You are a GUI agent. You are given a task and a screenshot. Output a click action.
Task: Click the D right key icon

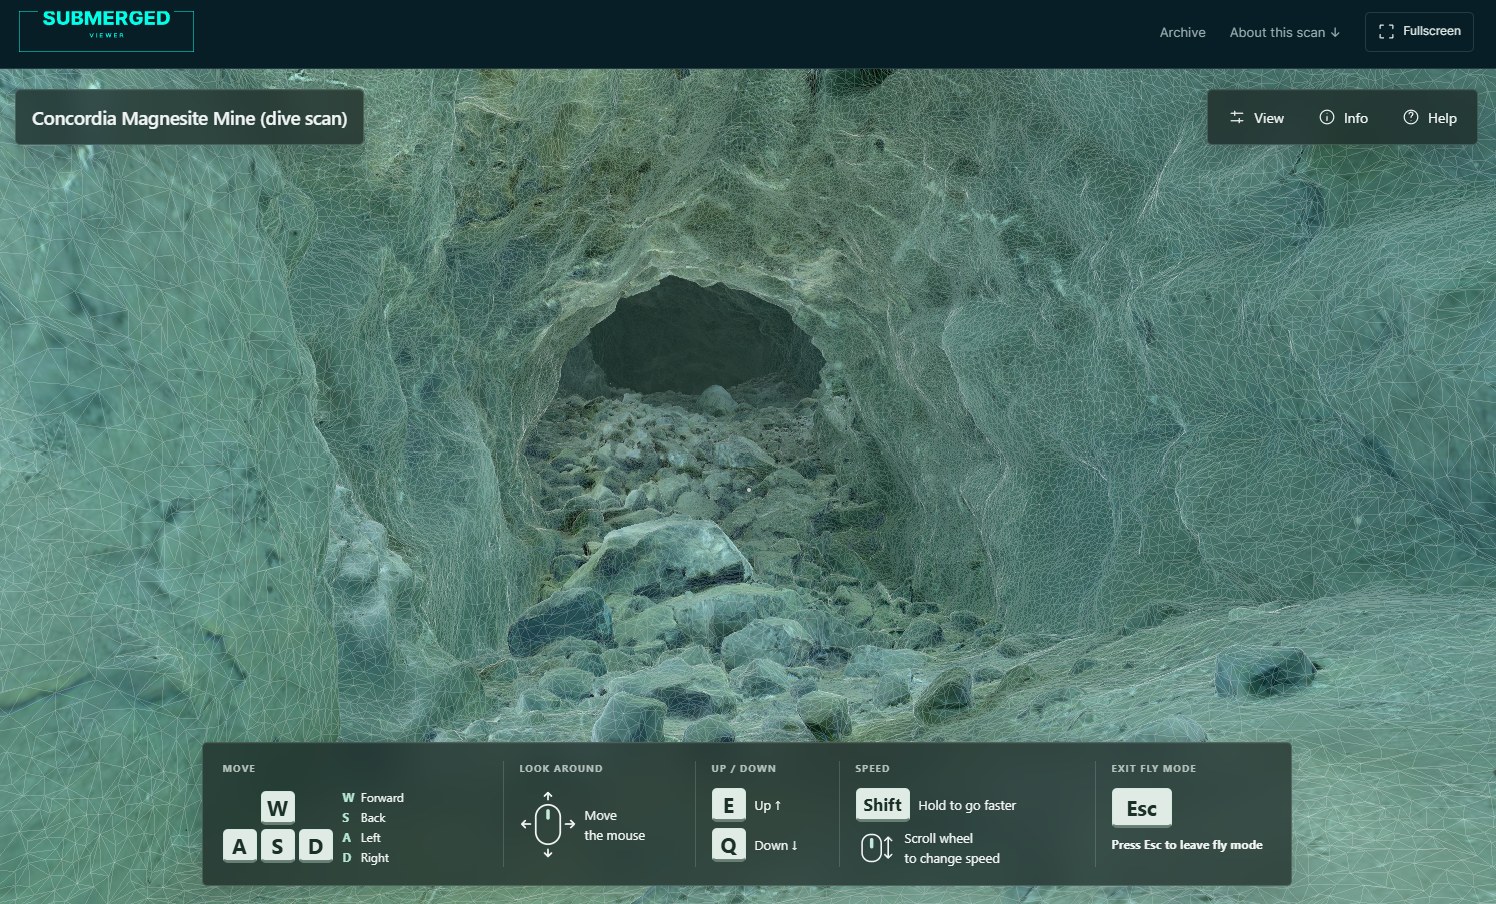click(315, 846)
